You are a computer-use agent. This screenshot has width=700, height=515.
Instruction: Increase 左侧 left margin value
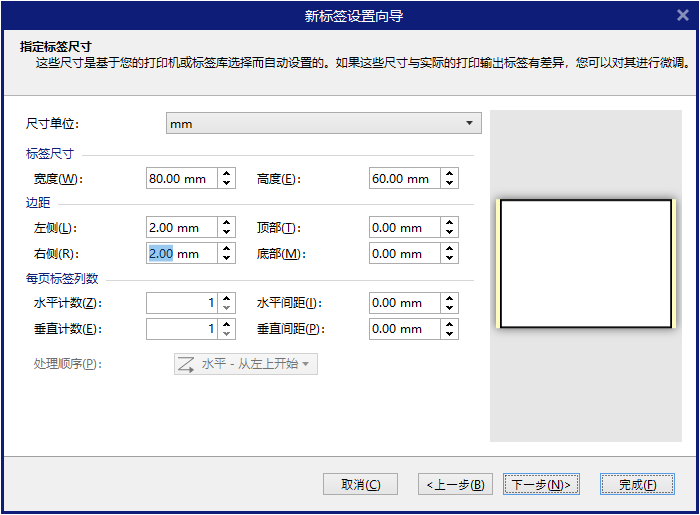pyautogui.click(x=227, y=223)
